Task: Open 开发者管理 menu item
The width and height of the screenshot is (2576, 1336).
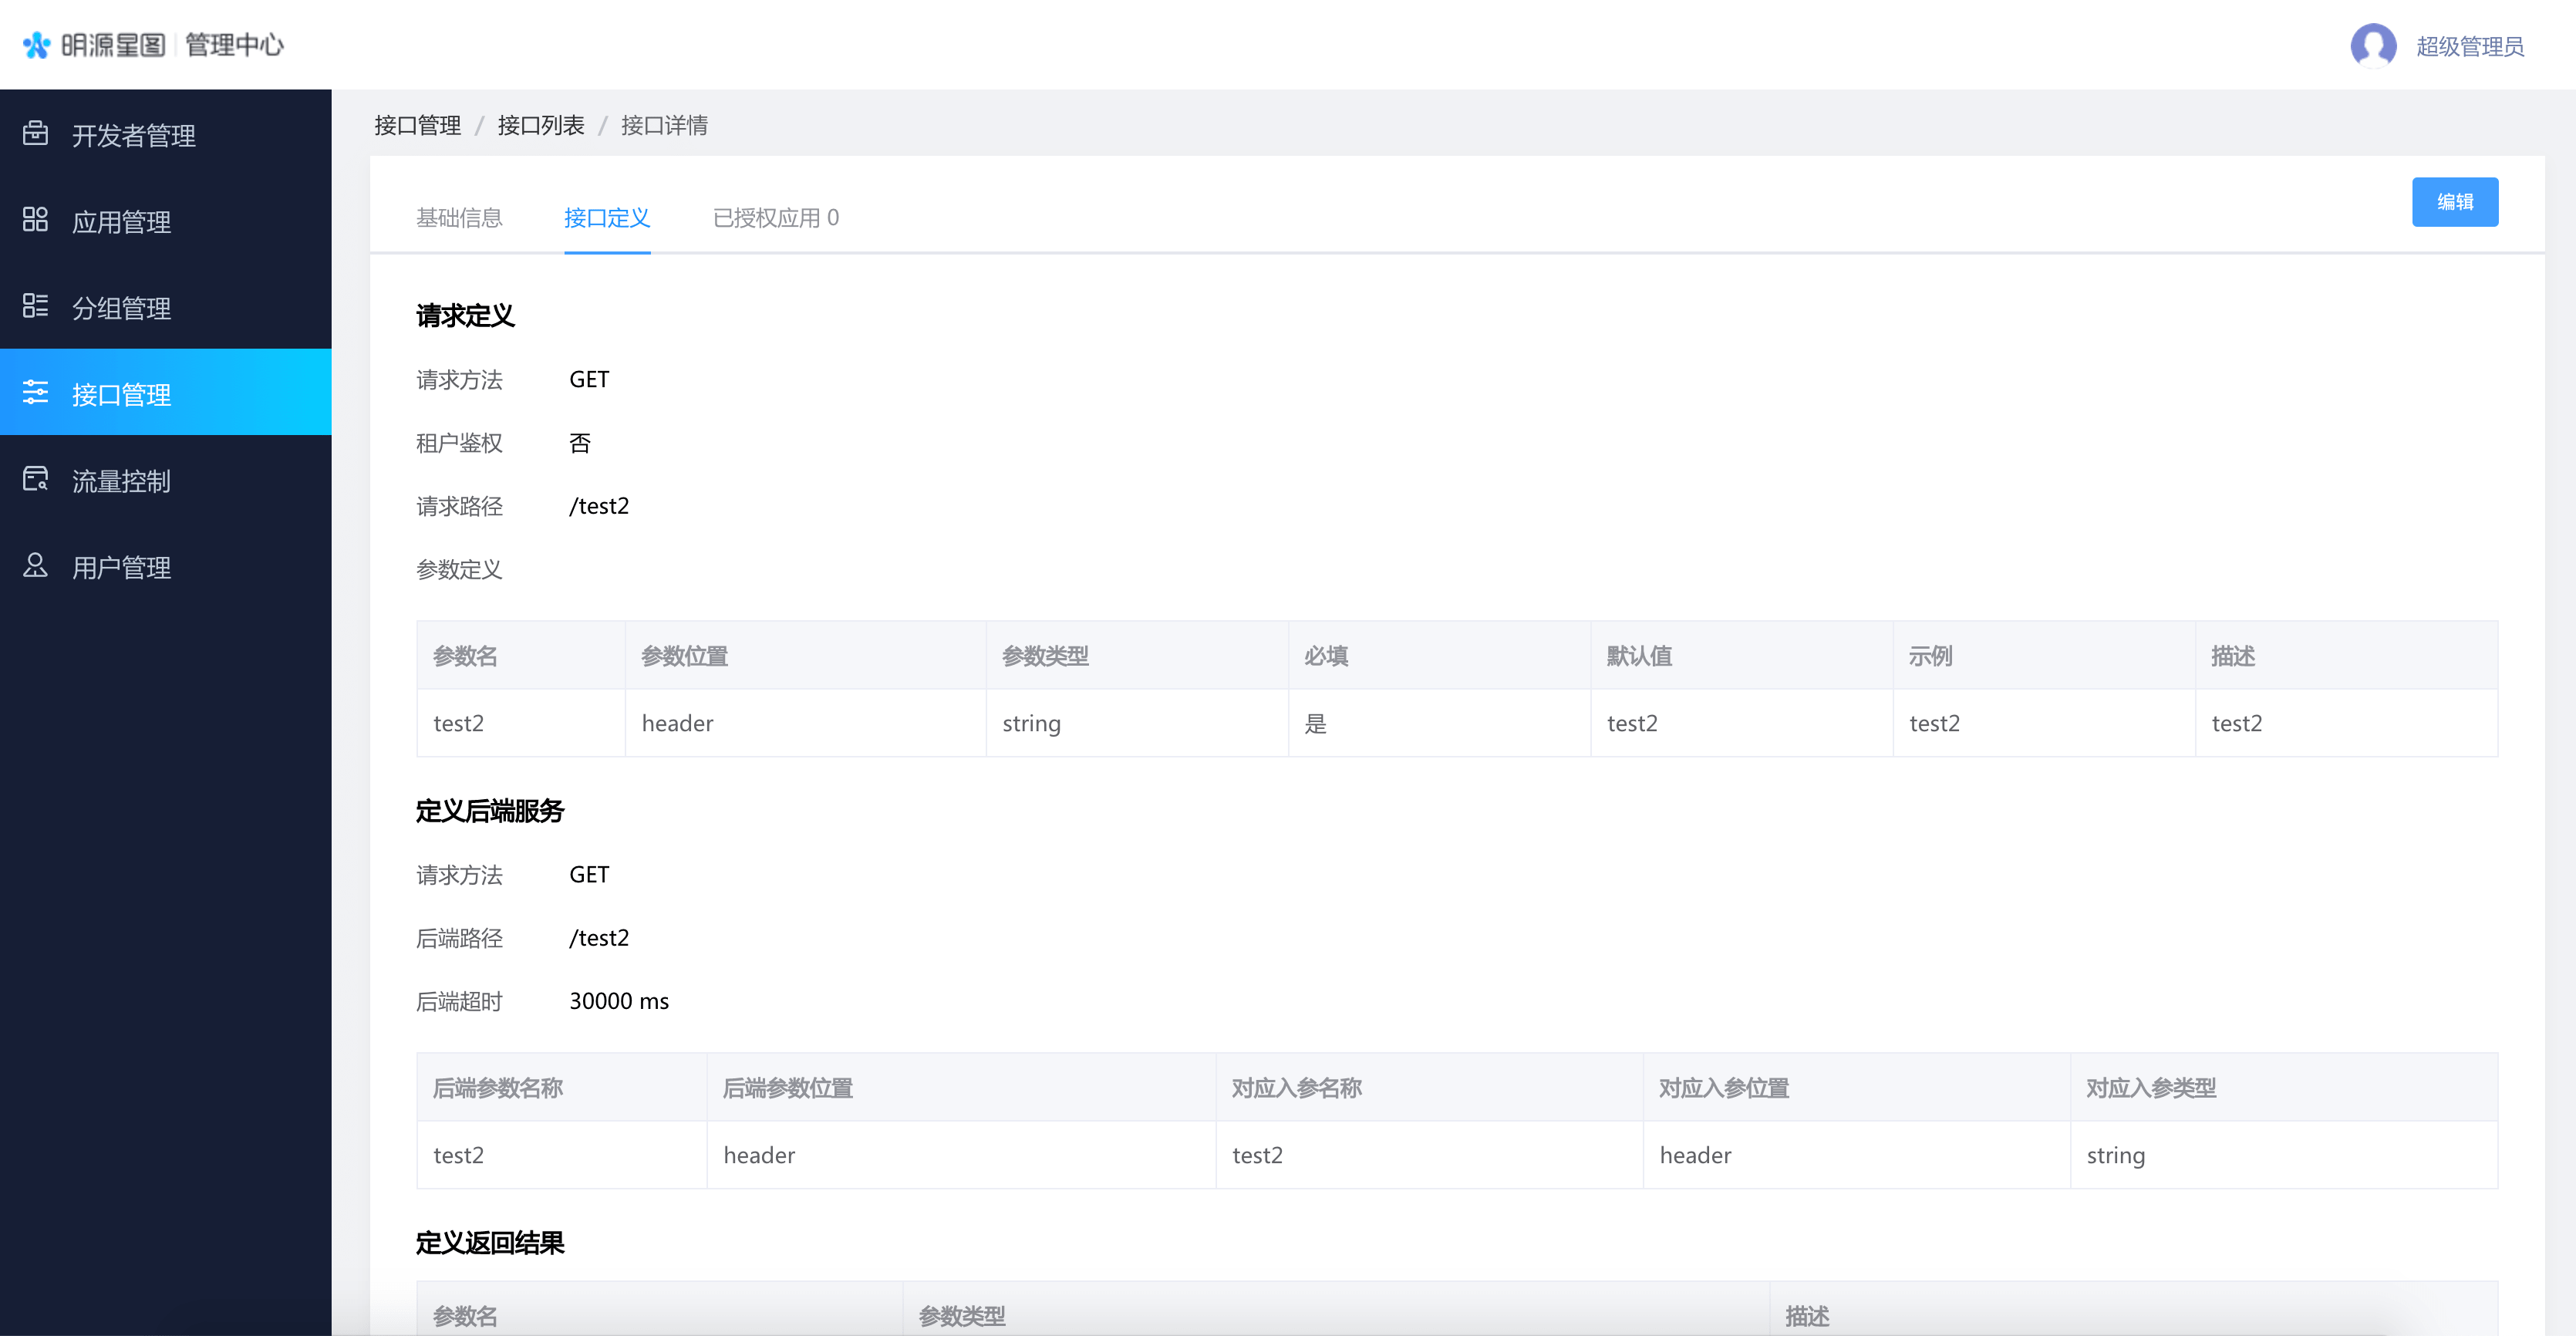Action: click(x=133, y=135)
